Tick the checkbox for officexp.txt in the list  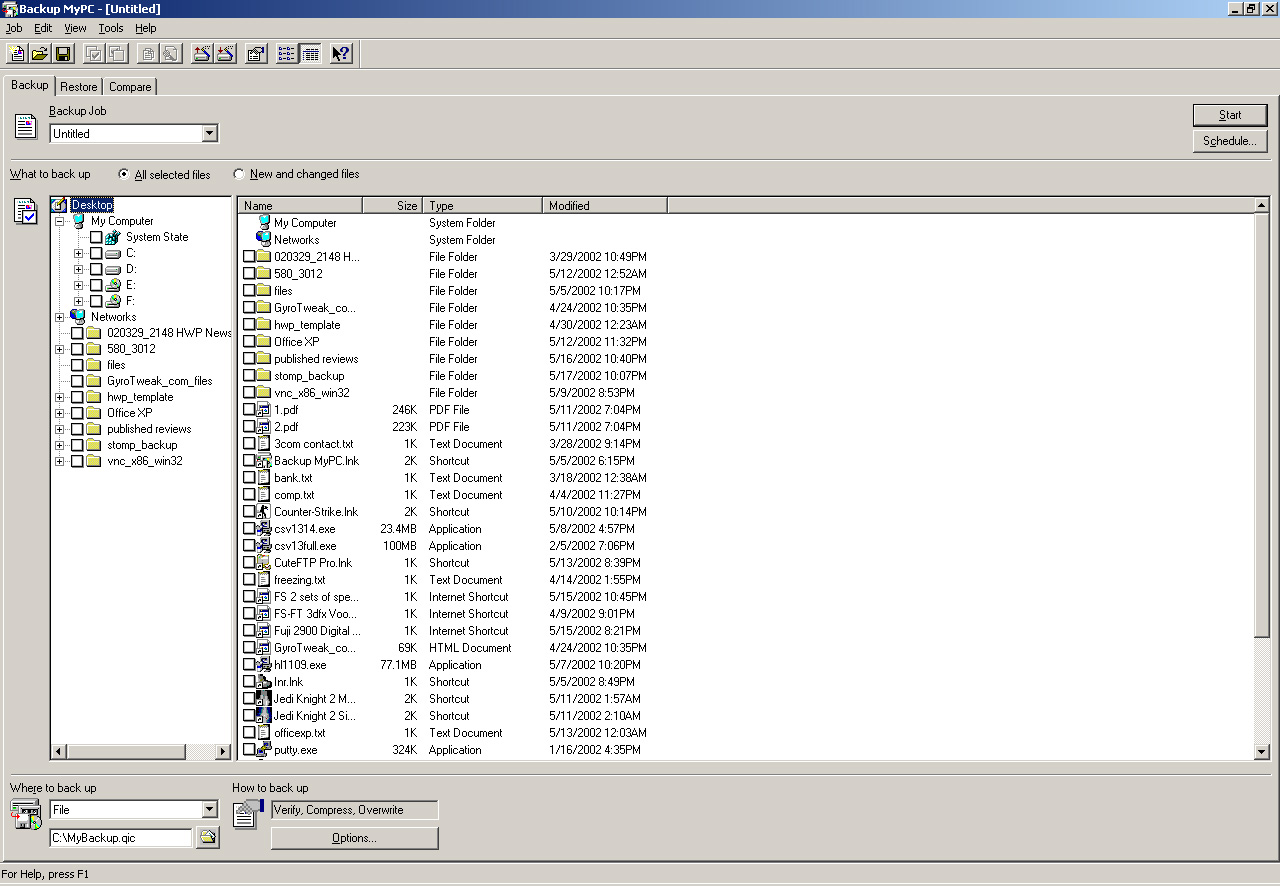point(249,733)
